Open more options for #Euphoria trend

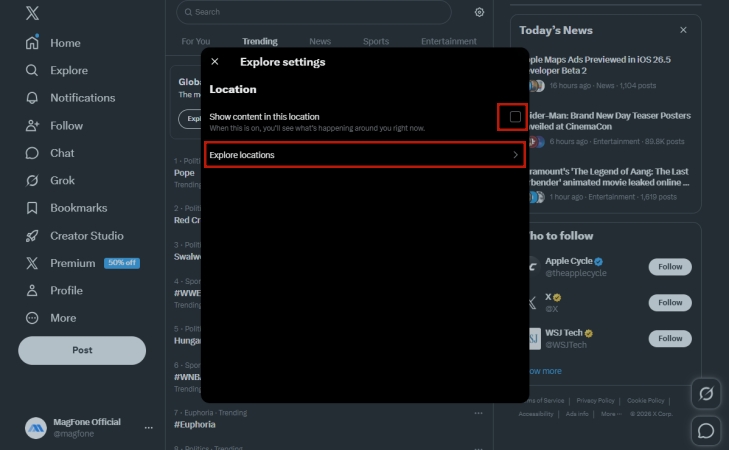tap(478, 413)
